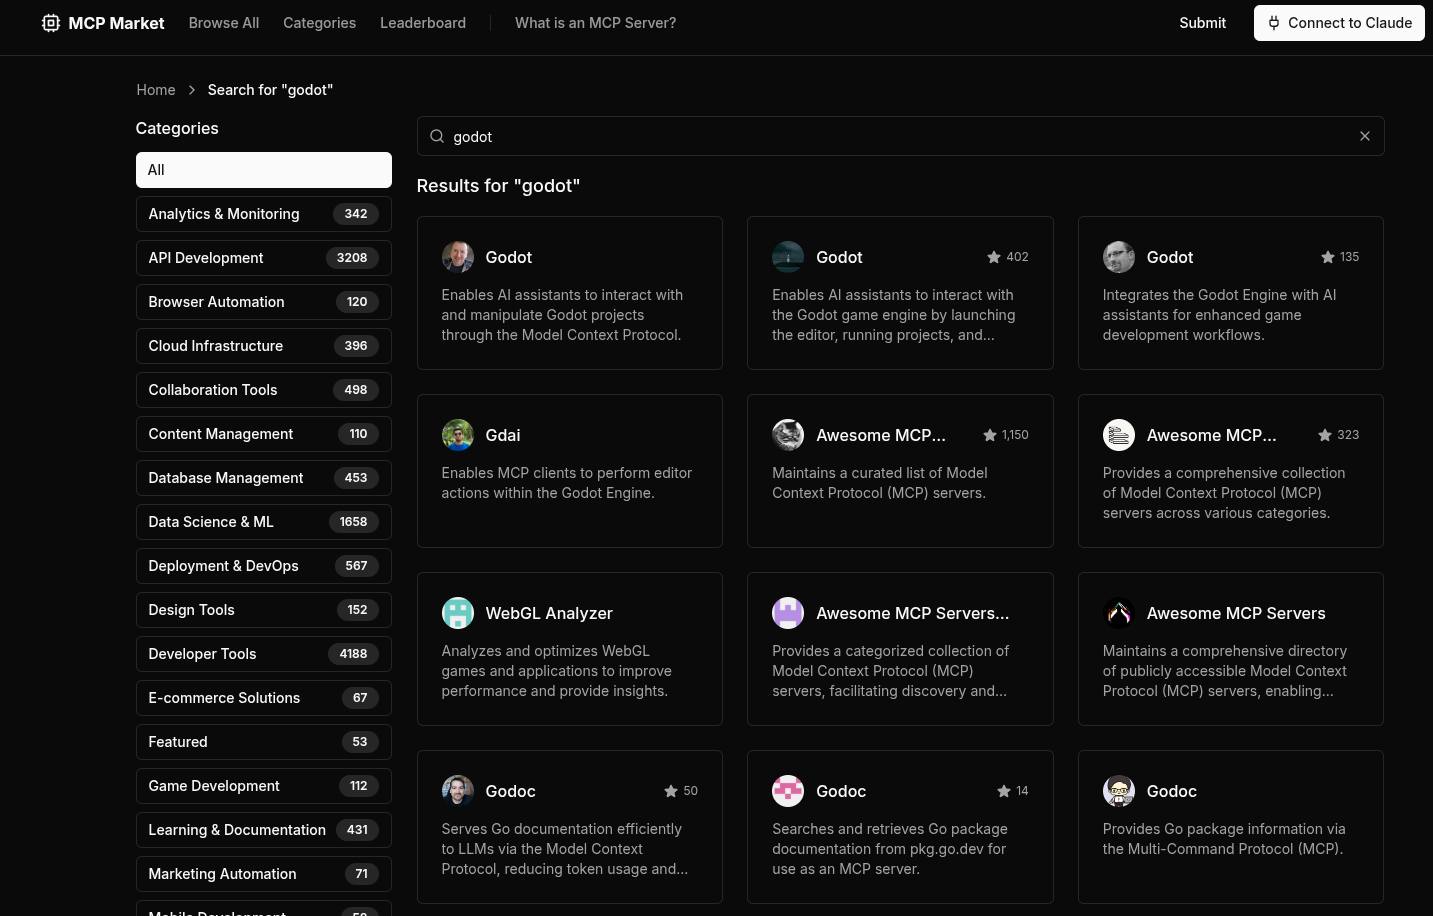Image resolution: width=1433 pixels, height=916 pixels.
Task: Open the 'What is an MCP Server?' link
Action: click(x=595, y=23)
